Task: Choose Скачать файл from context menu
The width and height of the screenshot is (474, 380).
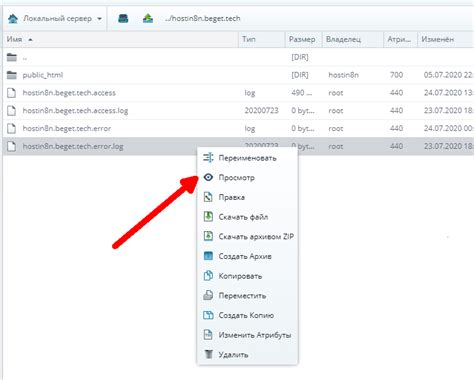Action: [x=247, y=217]
